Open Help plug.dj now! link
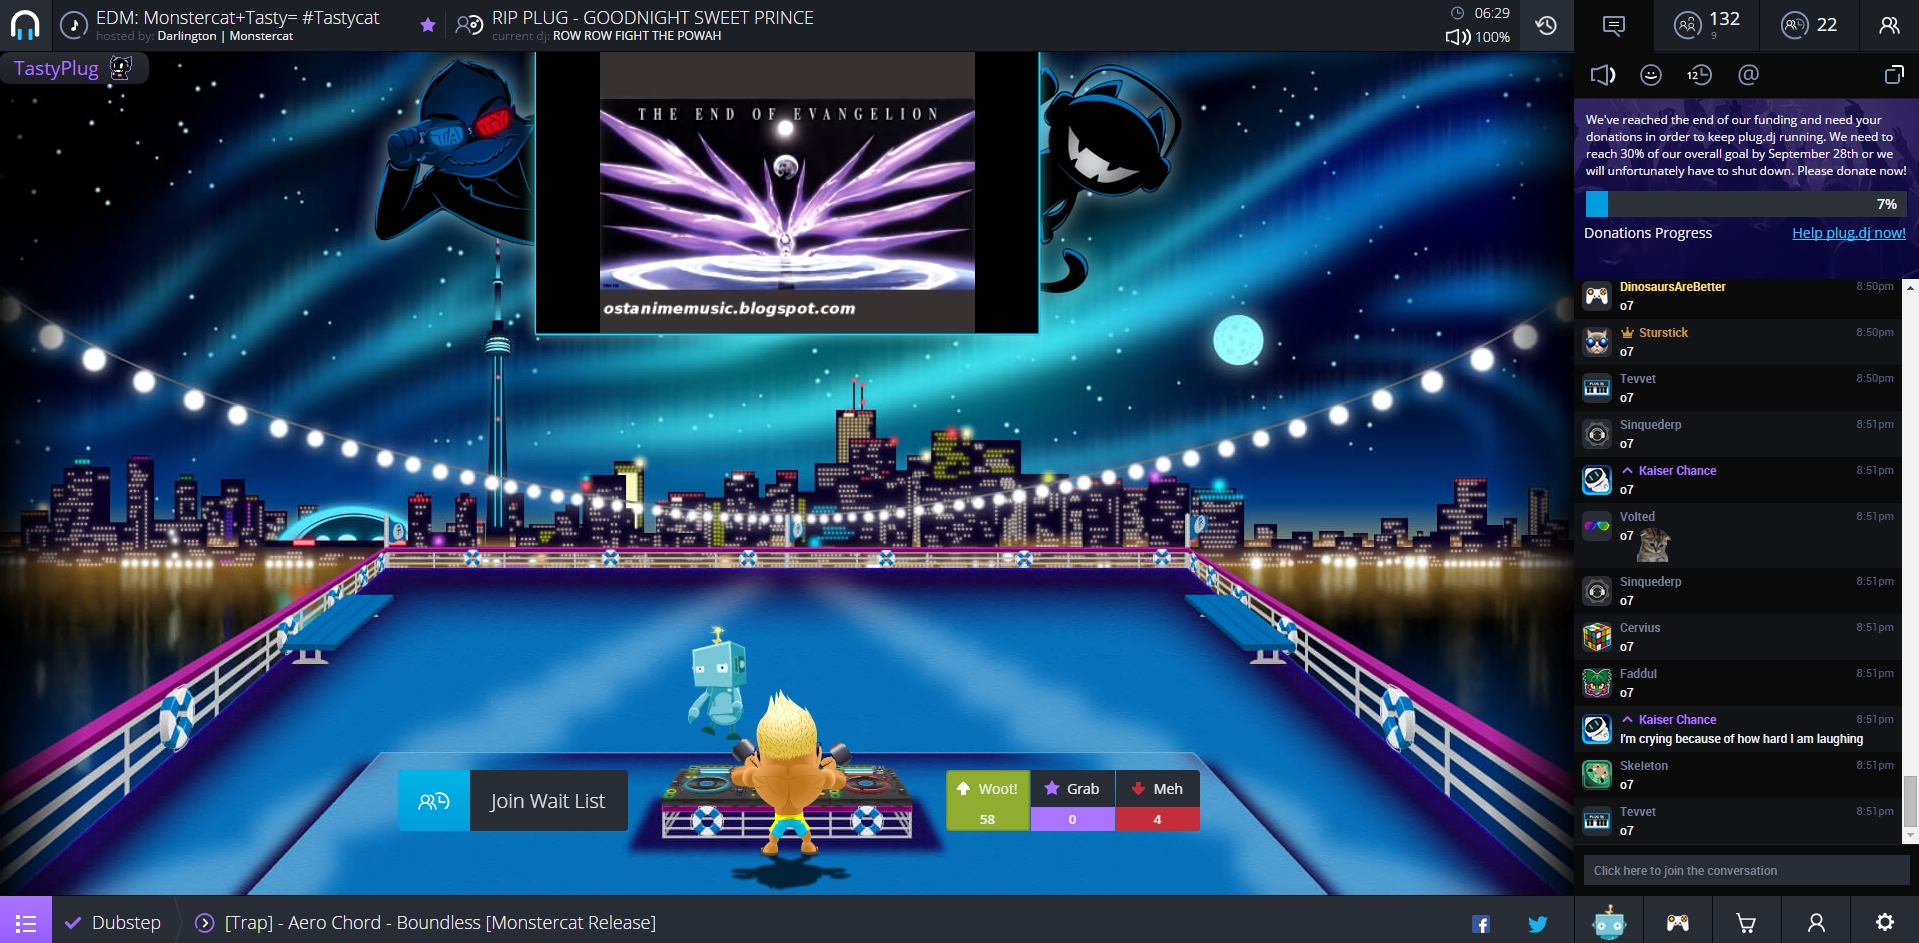Image resolution: width=1919 pixels, height=943 pixels. [1848, 233]
